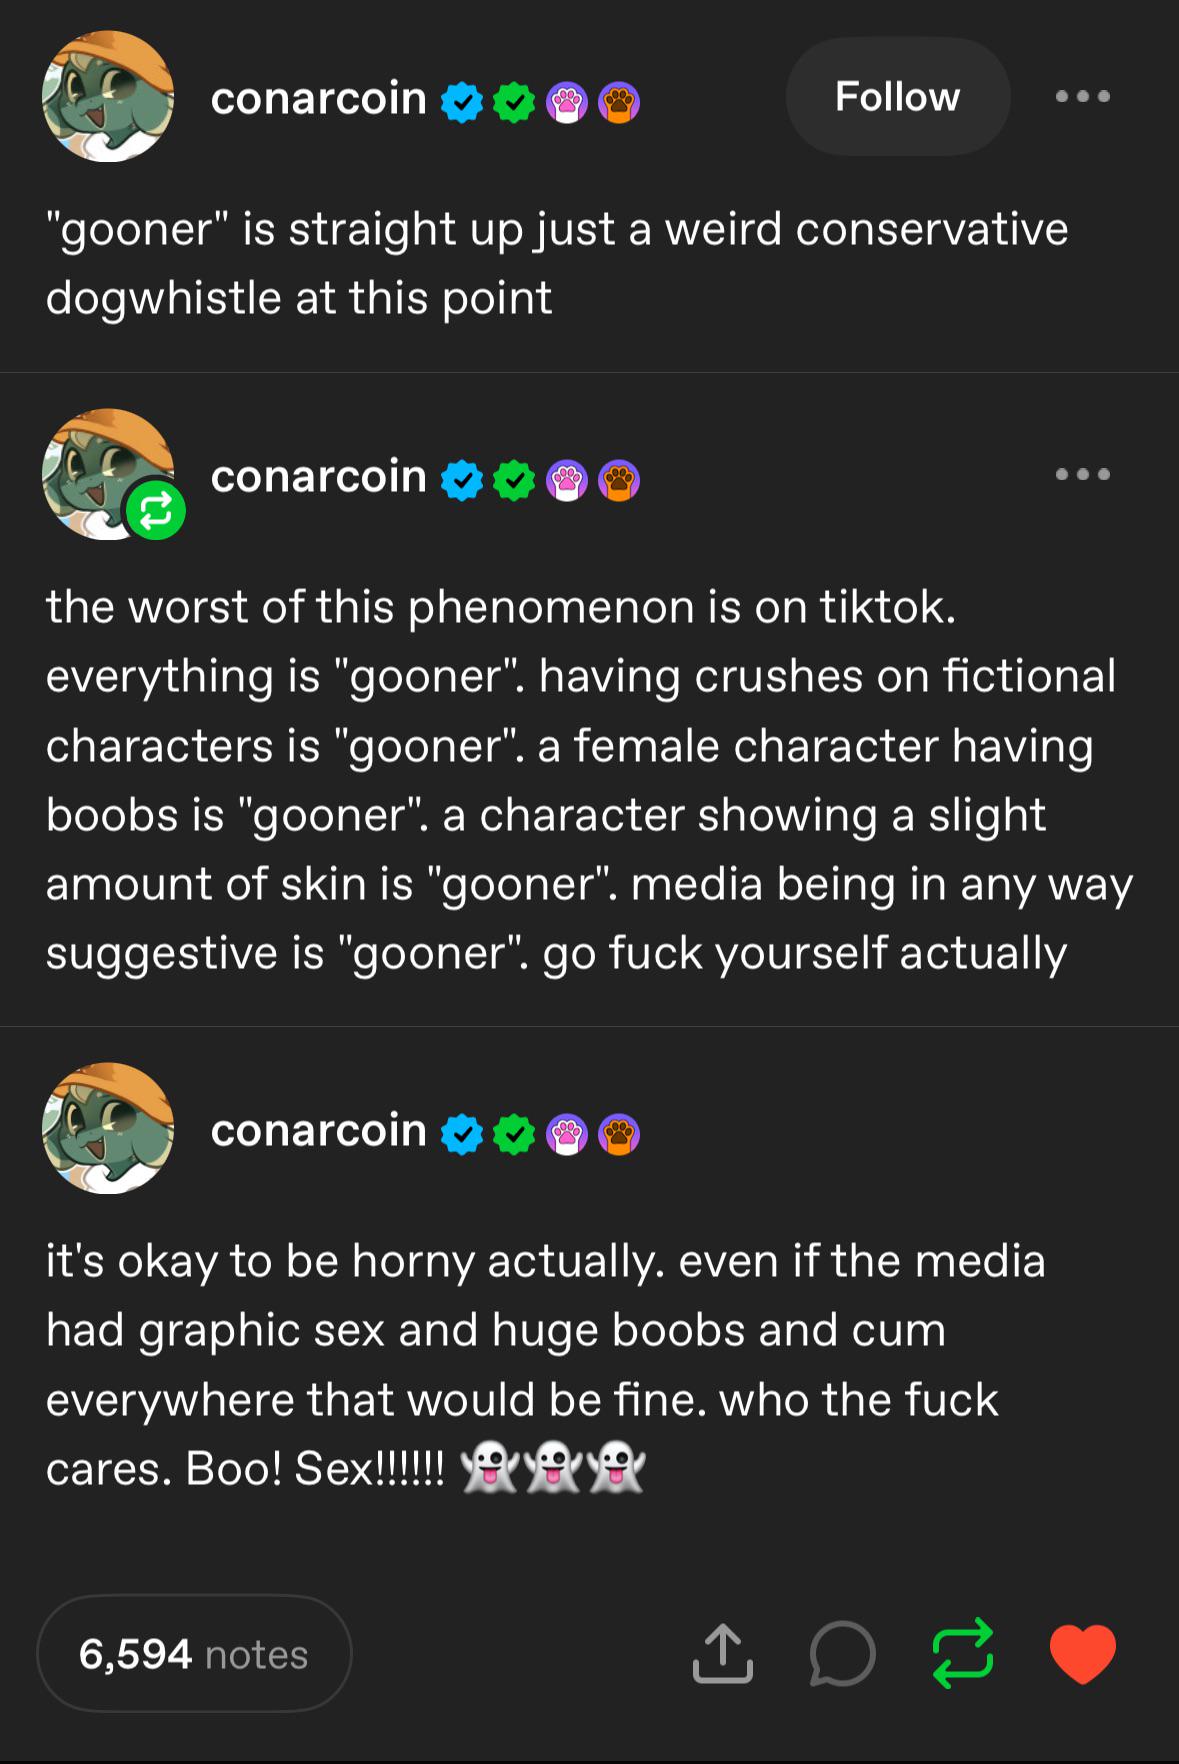Open replies with the speech bubble icon
This screenshot has width=1179, height=1764.
842,1654
